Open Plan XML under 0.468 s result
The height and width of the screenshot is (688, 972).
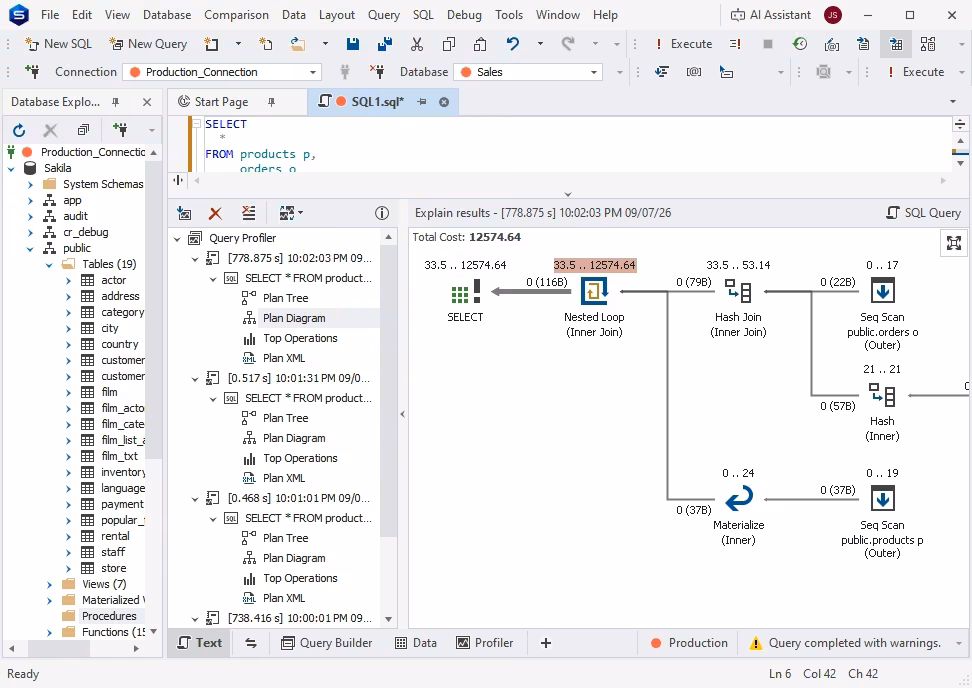click(x=284, y=598)
